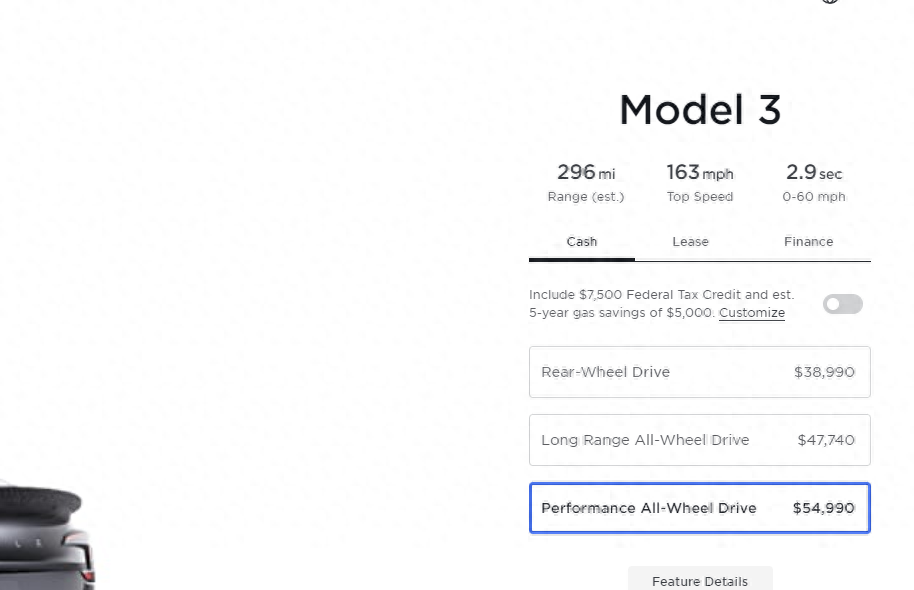The width and height of the screenshot is (914, 590).
Task: Select the Rear-Wheel Drive option
Action: pyautogui.click(x=699, y=372)
